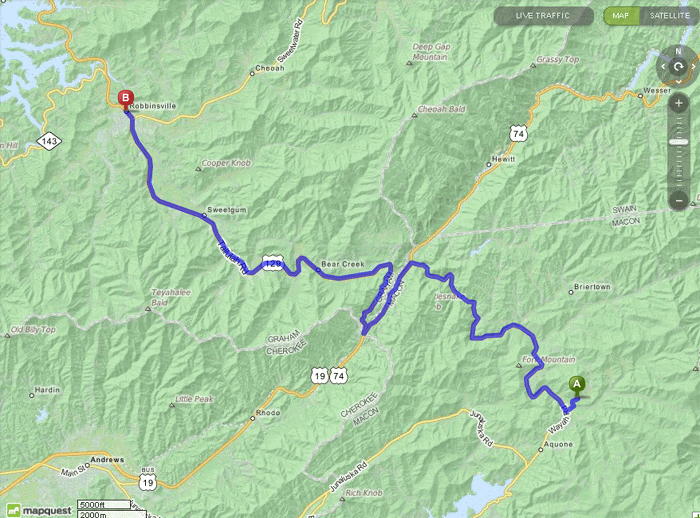Screen dimensions: 700x518
Task: Click the zoom slider handle
Action: click(679, 142)
